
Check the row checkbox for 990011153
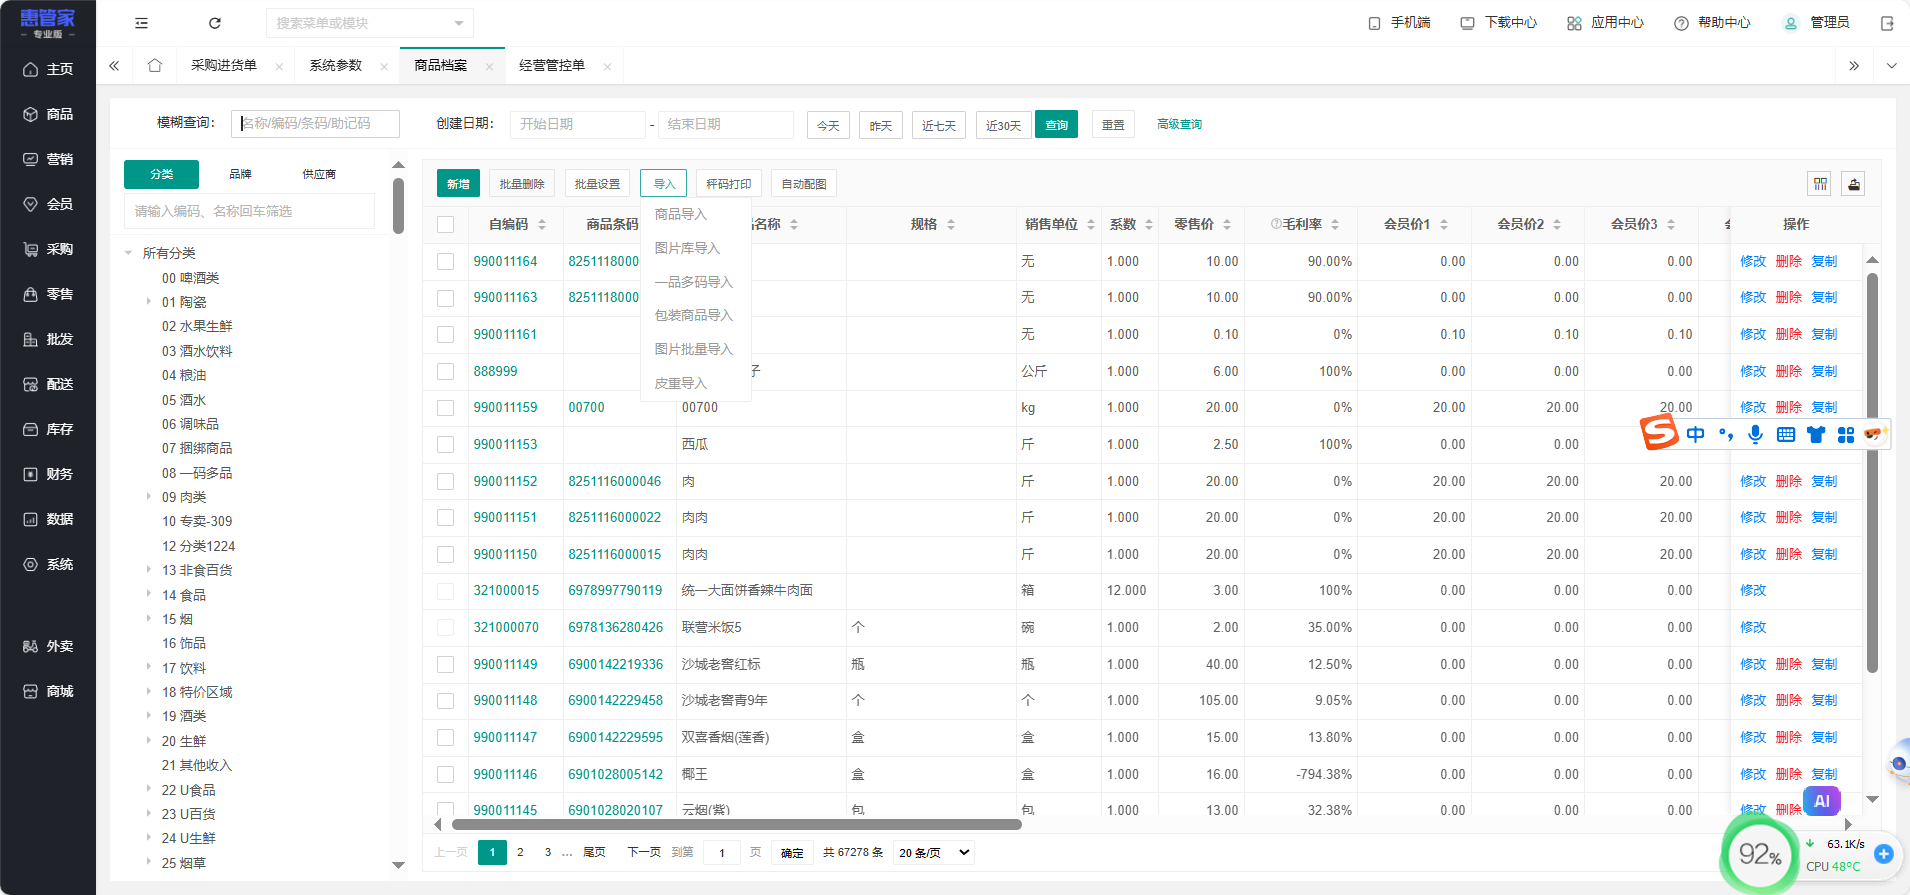pos(446,445)
